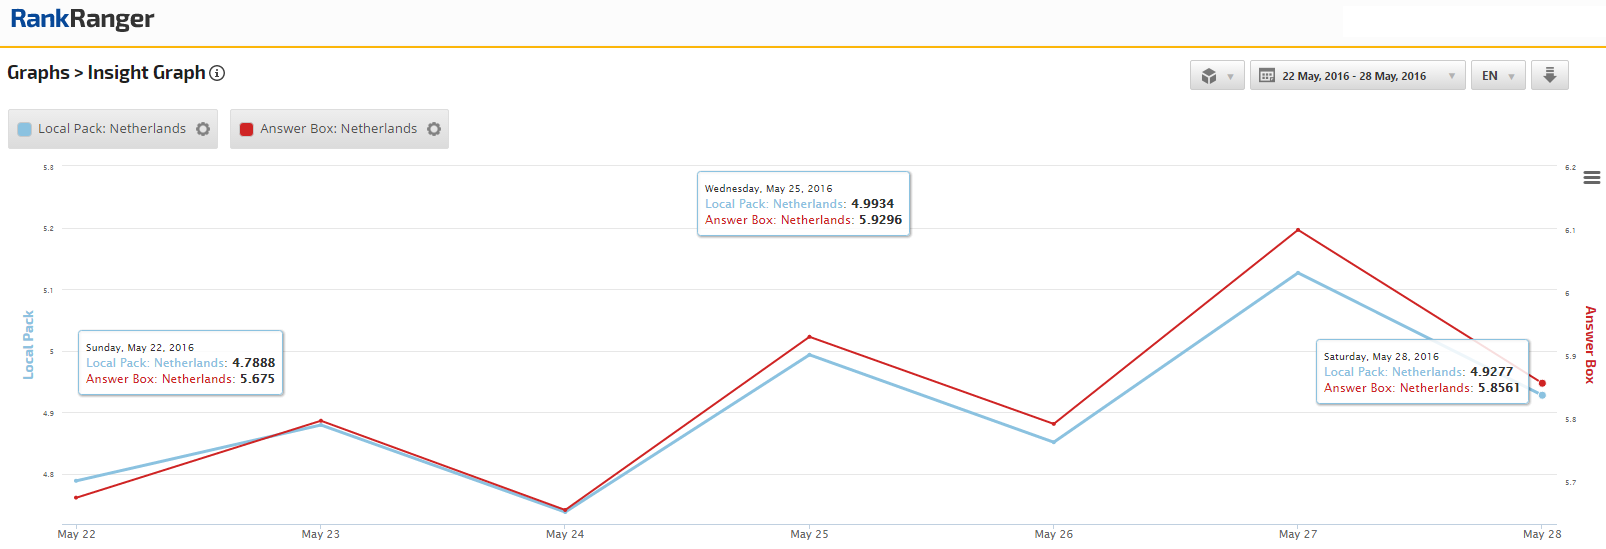
Task: Click the May 27 red peak data point
Action: (x=1298, y=230)
